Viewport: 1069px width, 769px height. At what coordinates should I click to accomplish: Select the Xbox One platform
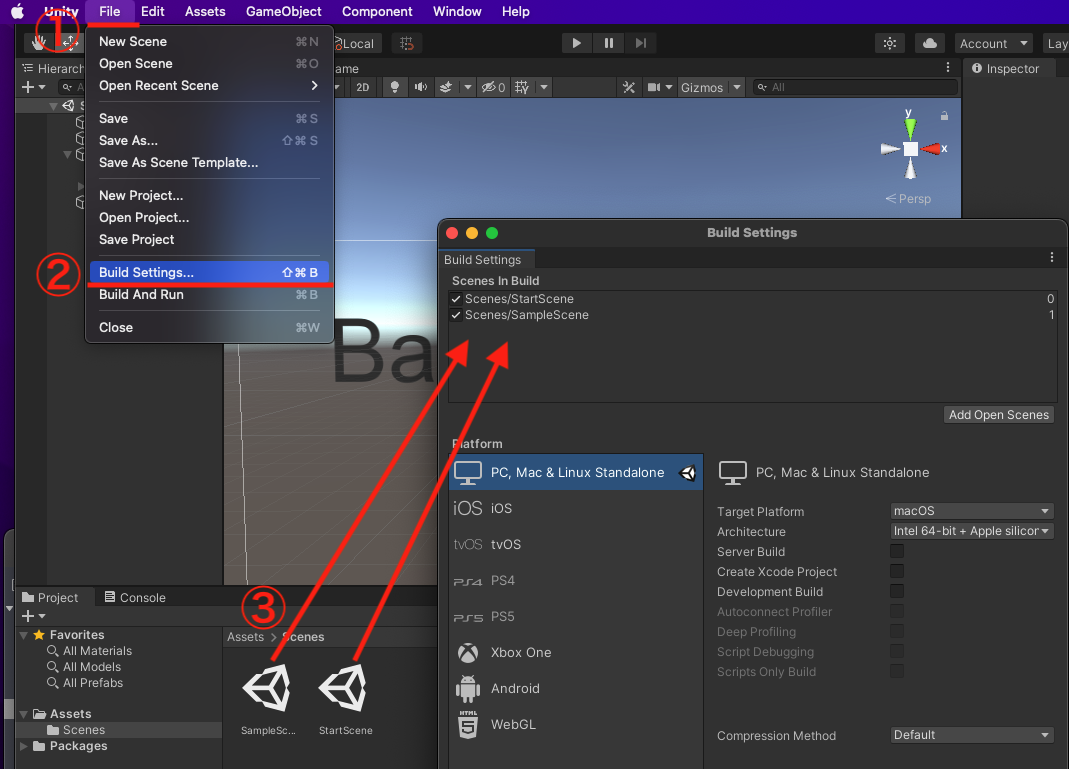click(576, 652)
